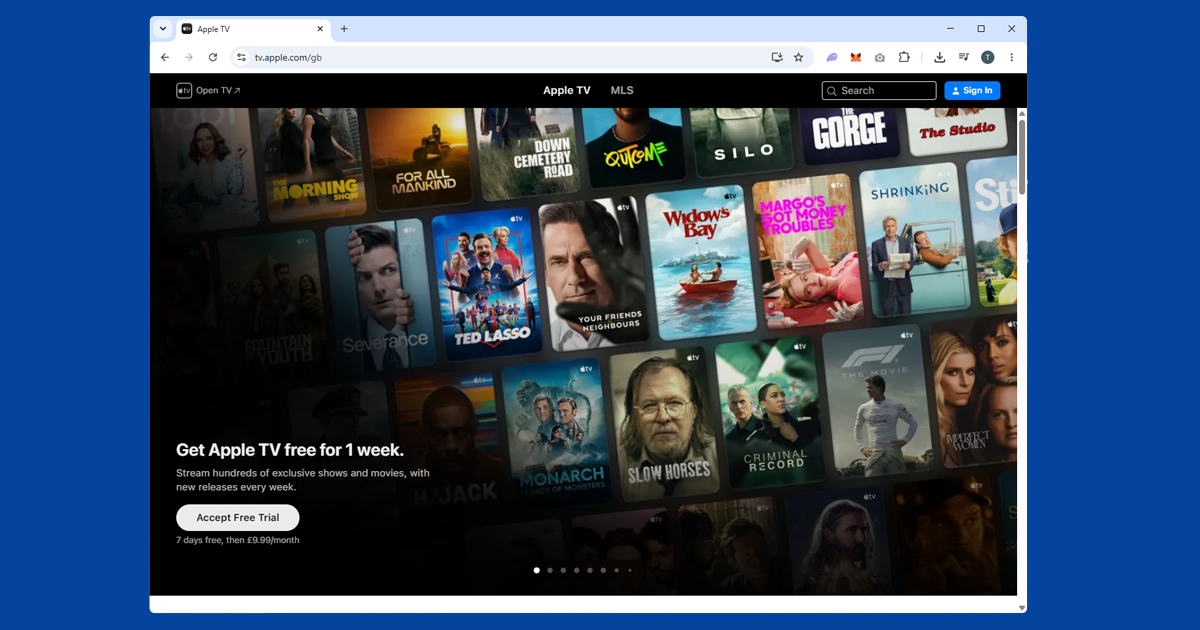Click the blue Sign In button
Screen dimensions: 1200x630
pos(972,91)
